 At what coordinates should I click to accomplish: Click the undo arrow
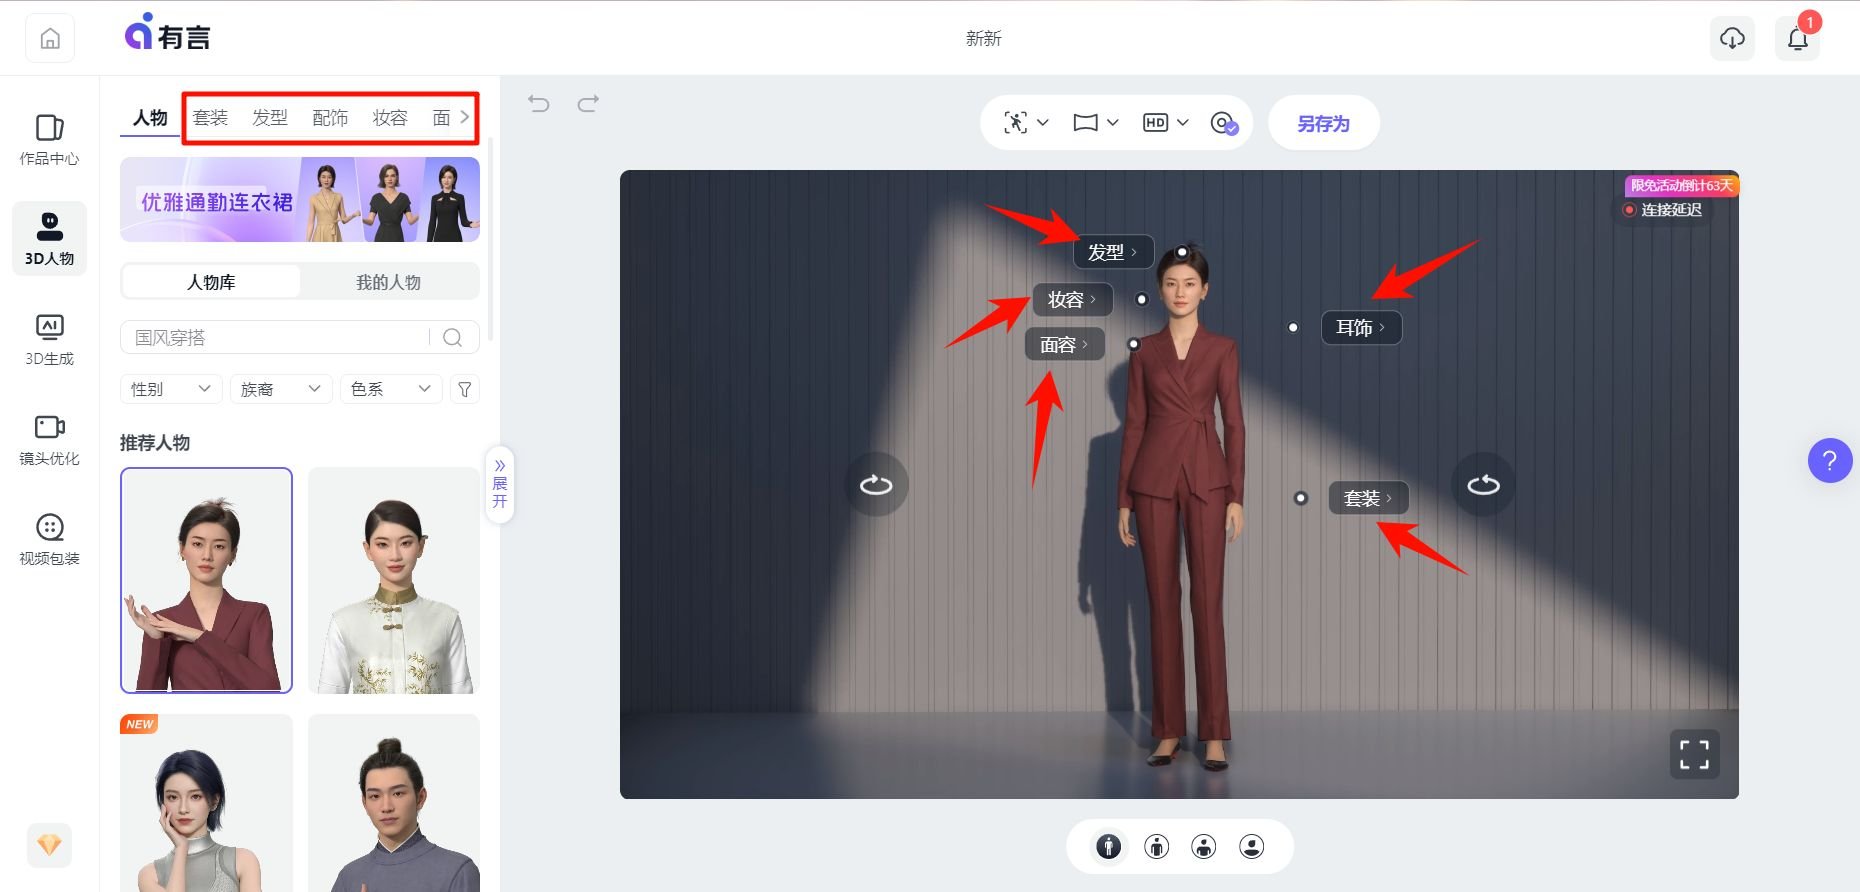[539, 103]
